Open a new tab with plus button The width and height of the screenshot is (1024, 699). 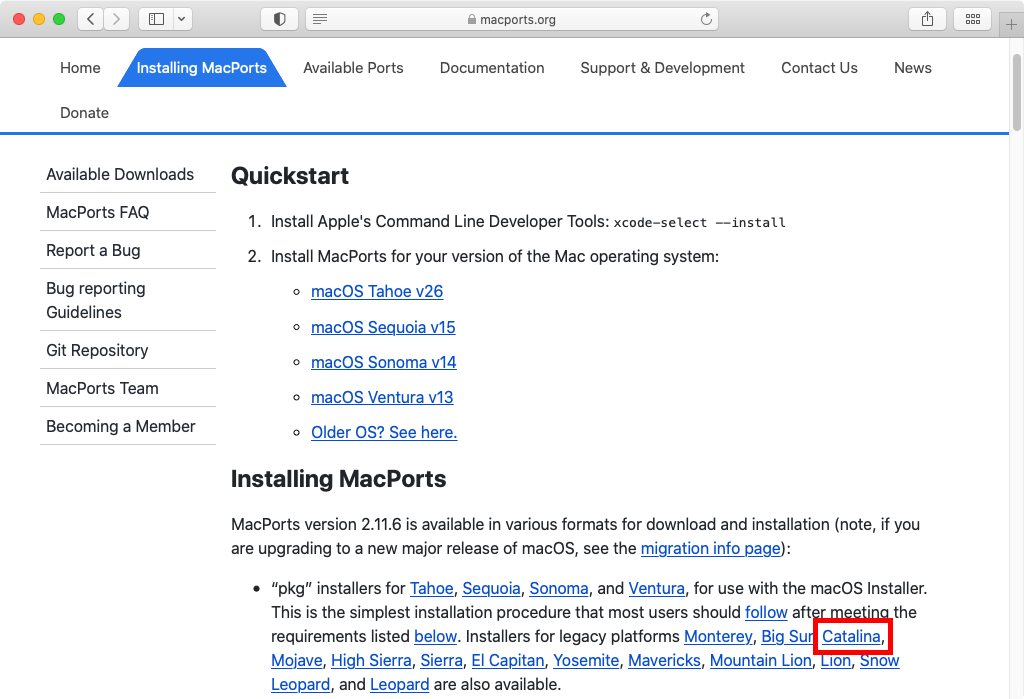click(1011, 26)
